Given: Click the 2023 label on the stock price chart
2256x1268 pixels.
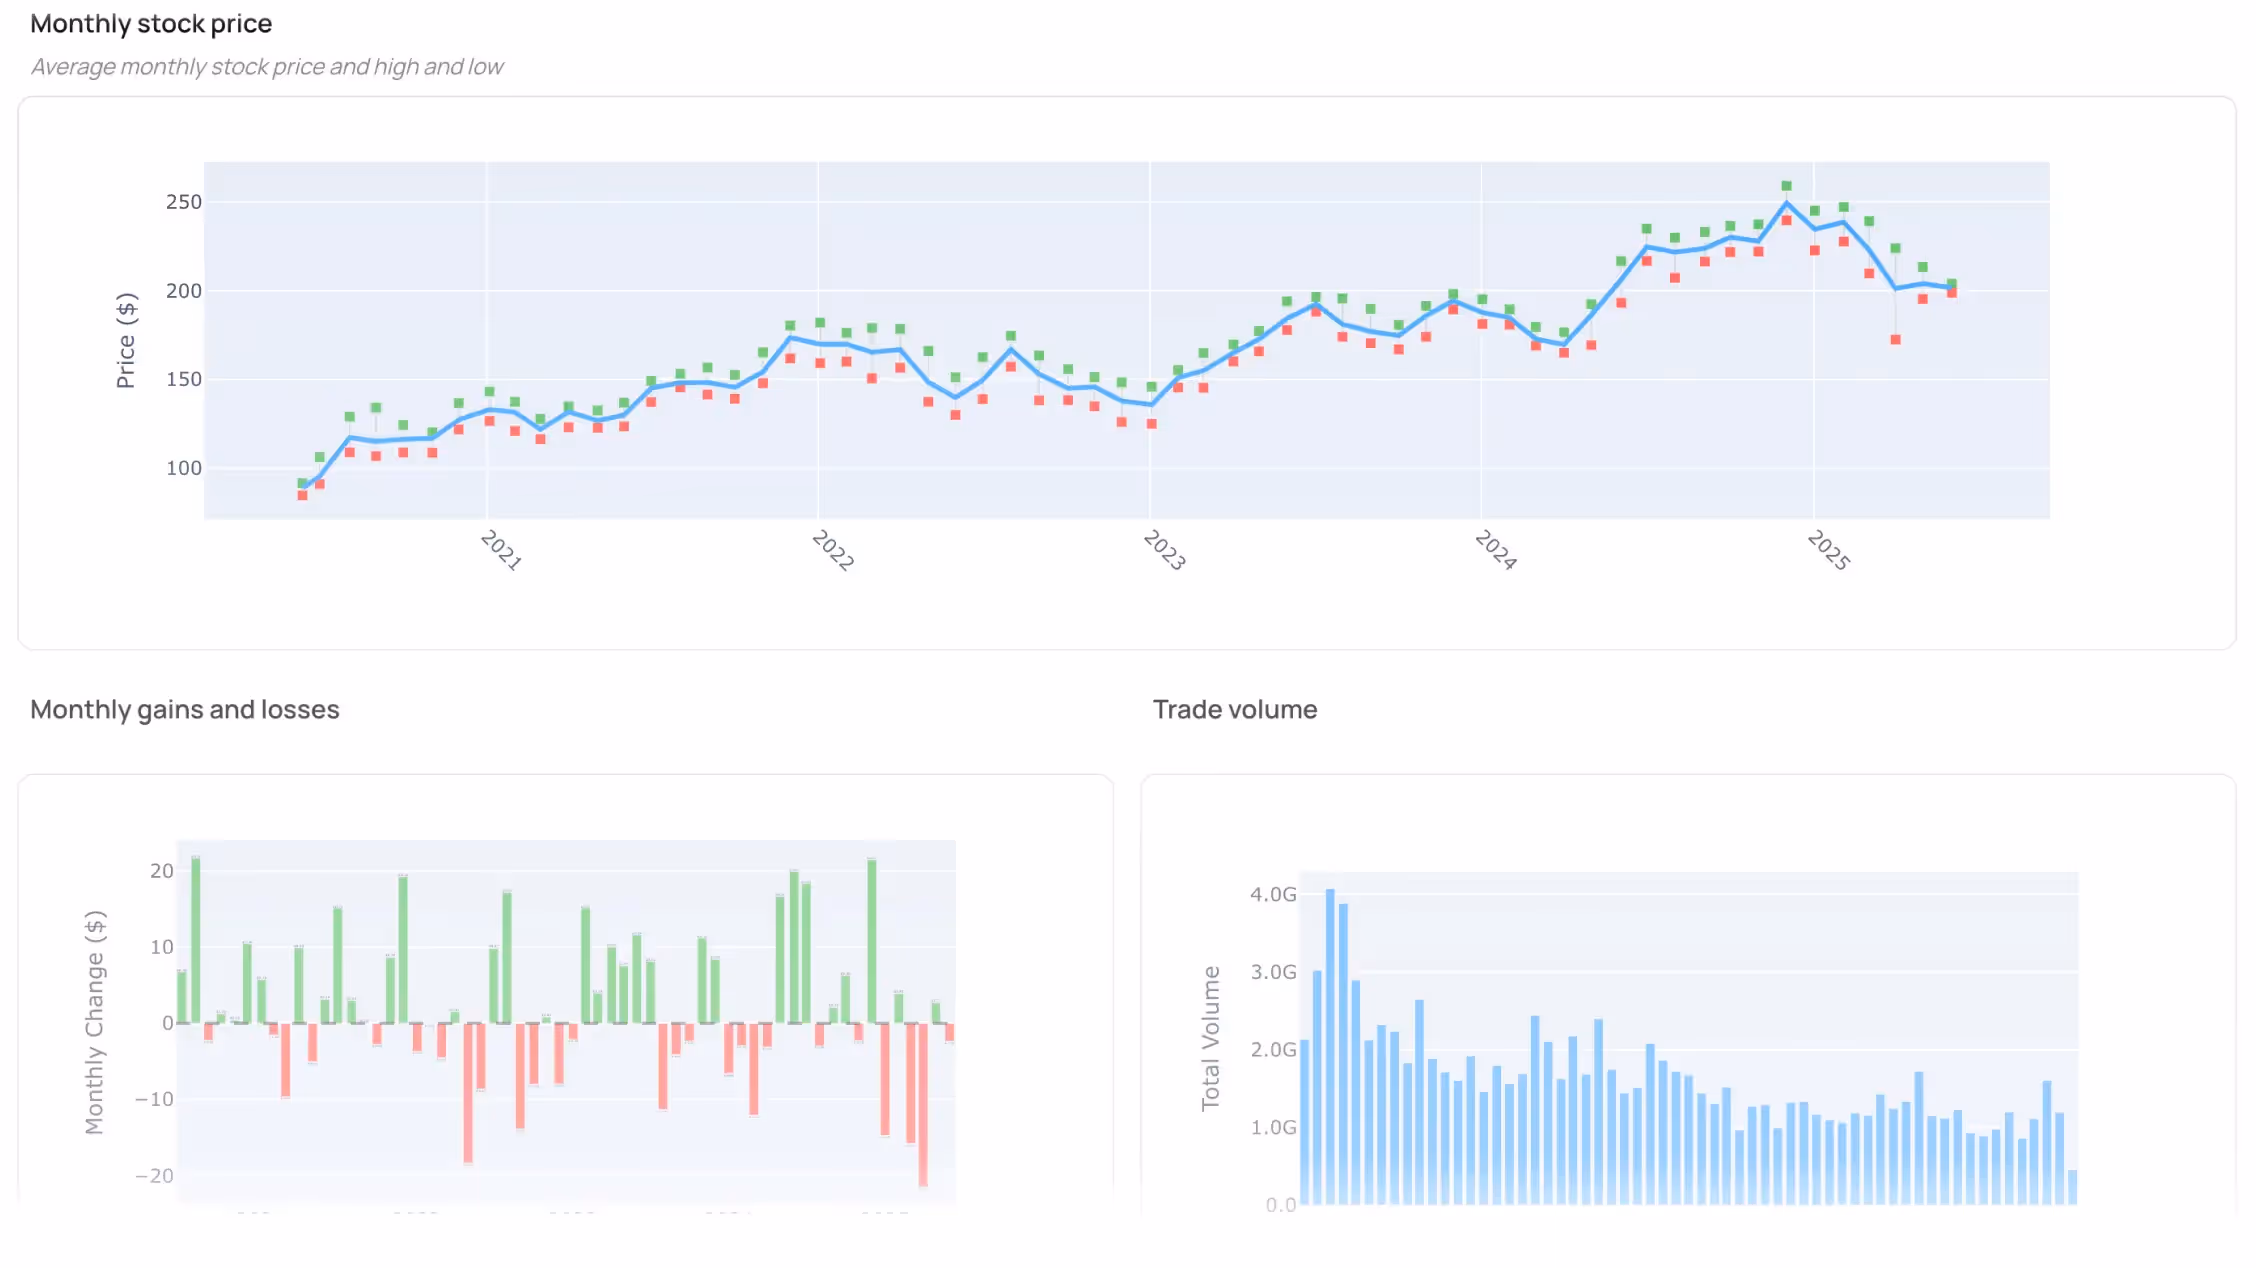Looking at the screenshot, I should [x=1165, y=550].
